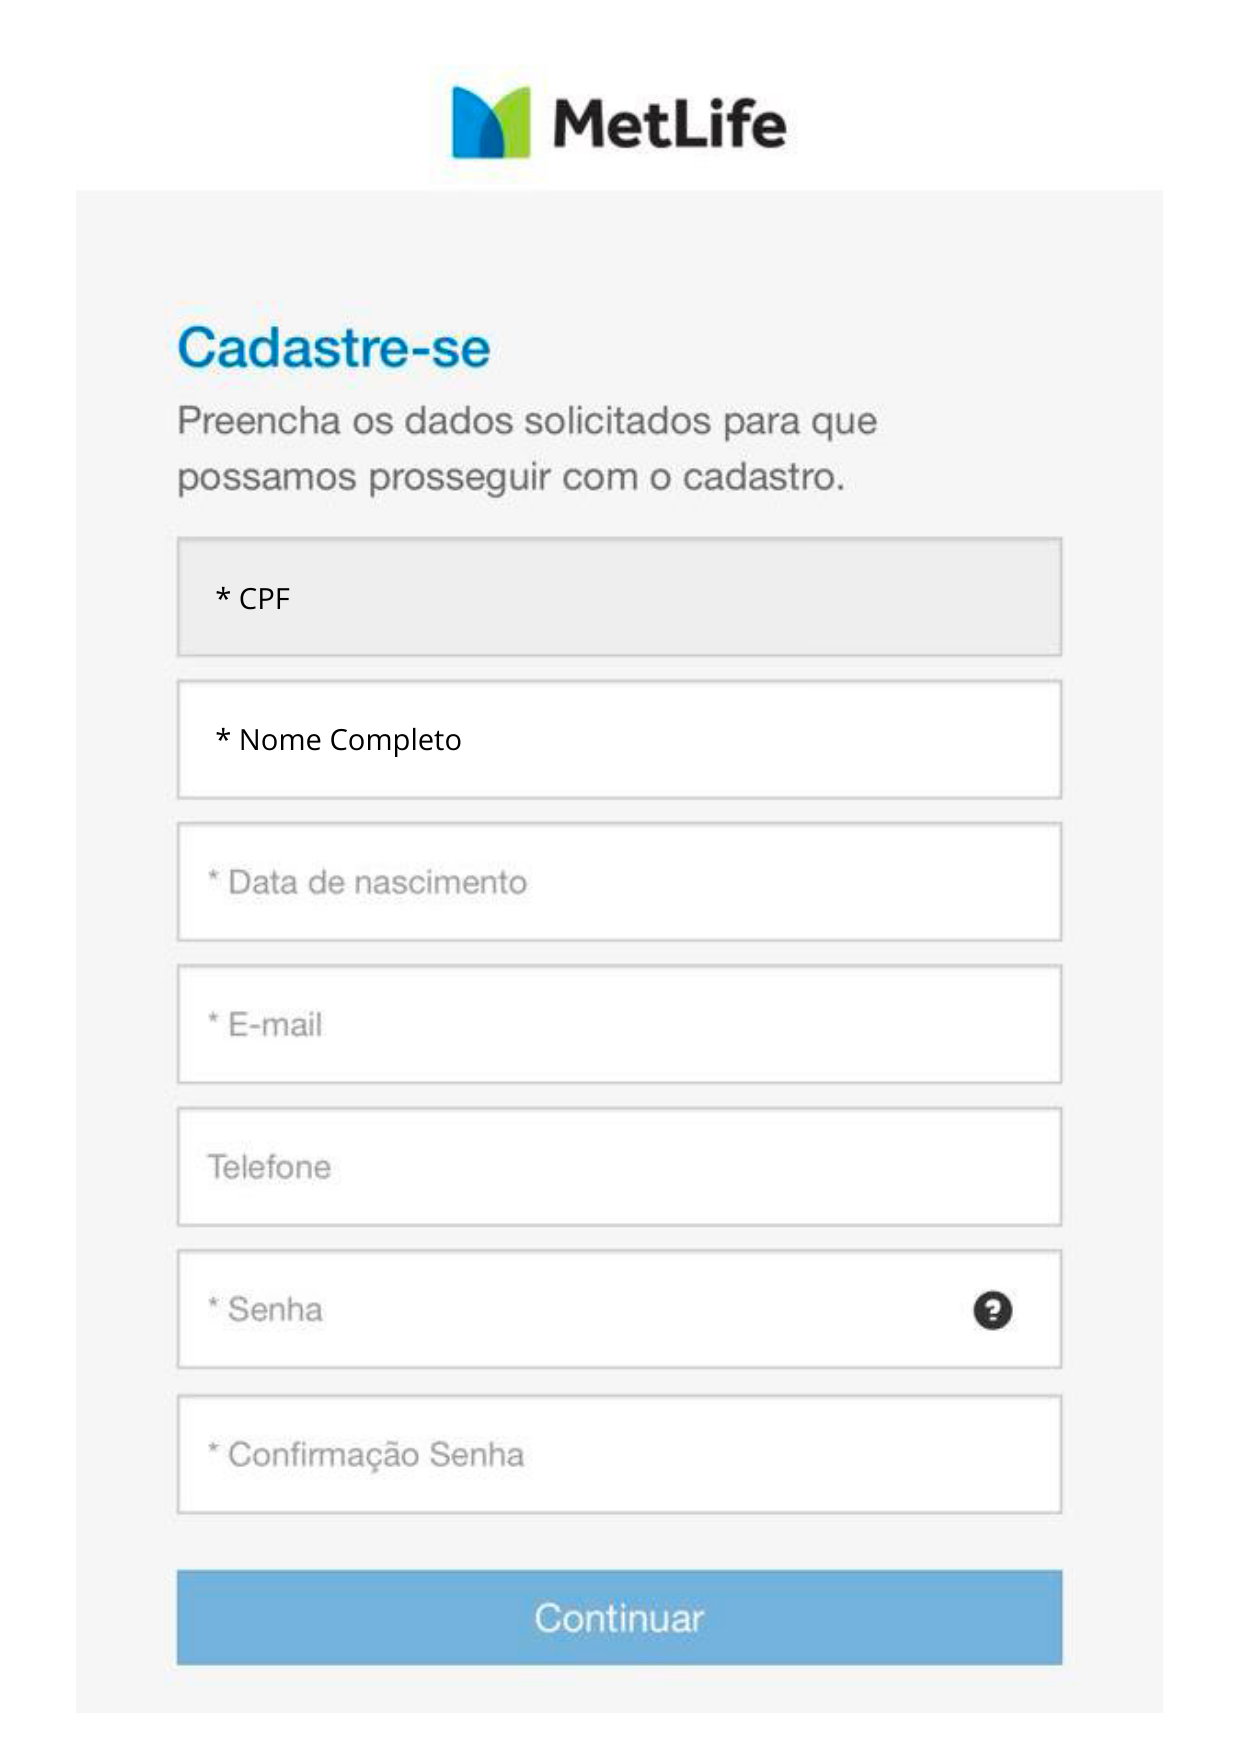This screenshot has width=1240, height=1748.
Task: Click the 'possamos prosseguir com o cadastro' line
Action: [x=510, y=477]
